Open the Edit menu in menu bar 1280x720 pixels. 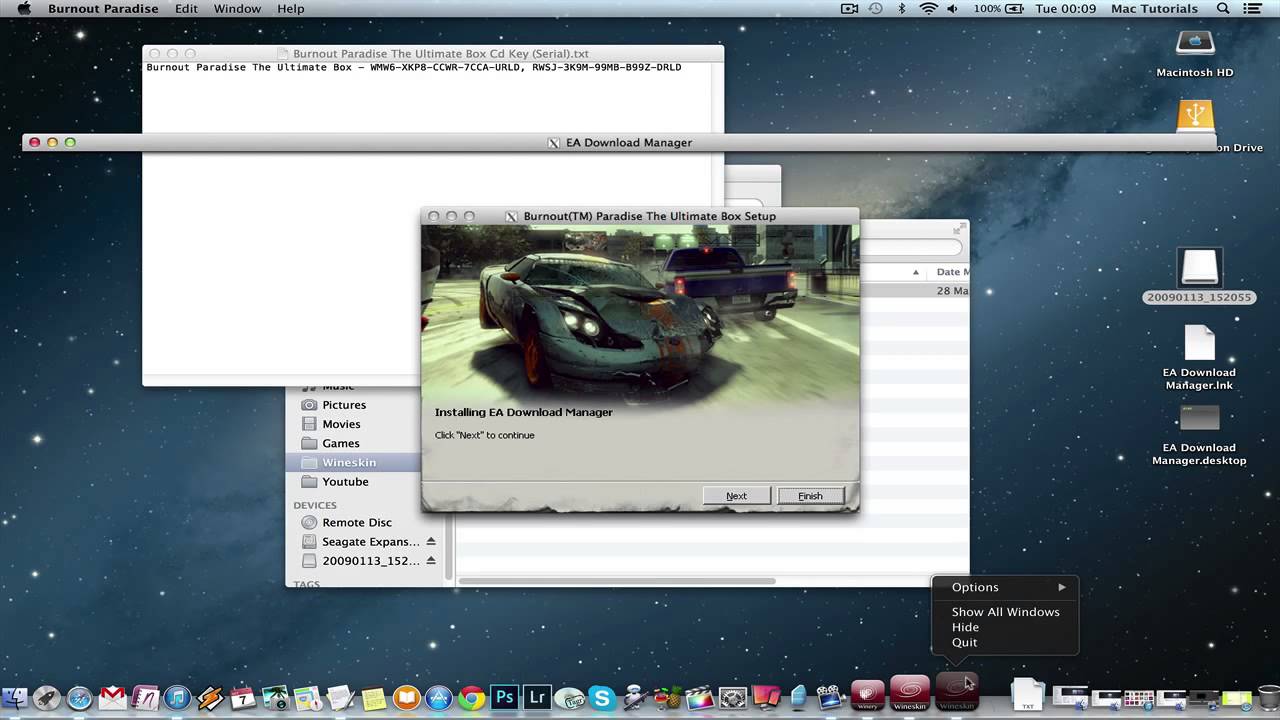point(186,9)
